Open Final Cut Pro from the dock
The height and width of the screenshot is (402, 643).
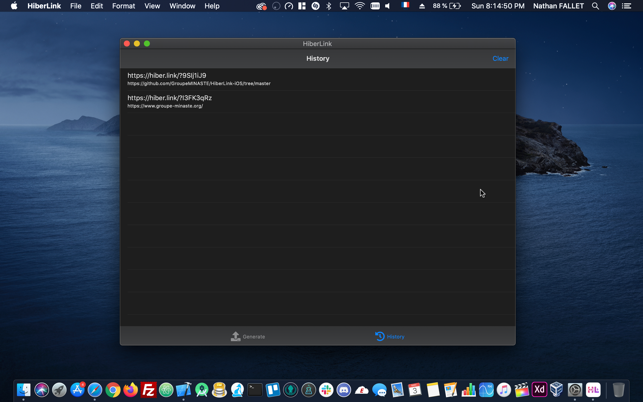click(x=522, y=389)
